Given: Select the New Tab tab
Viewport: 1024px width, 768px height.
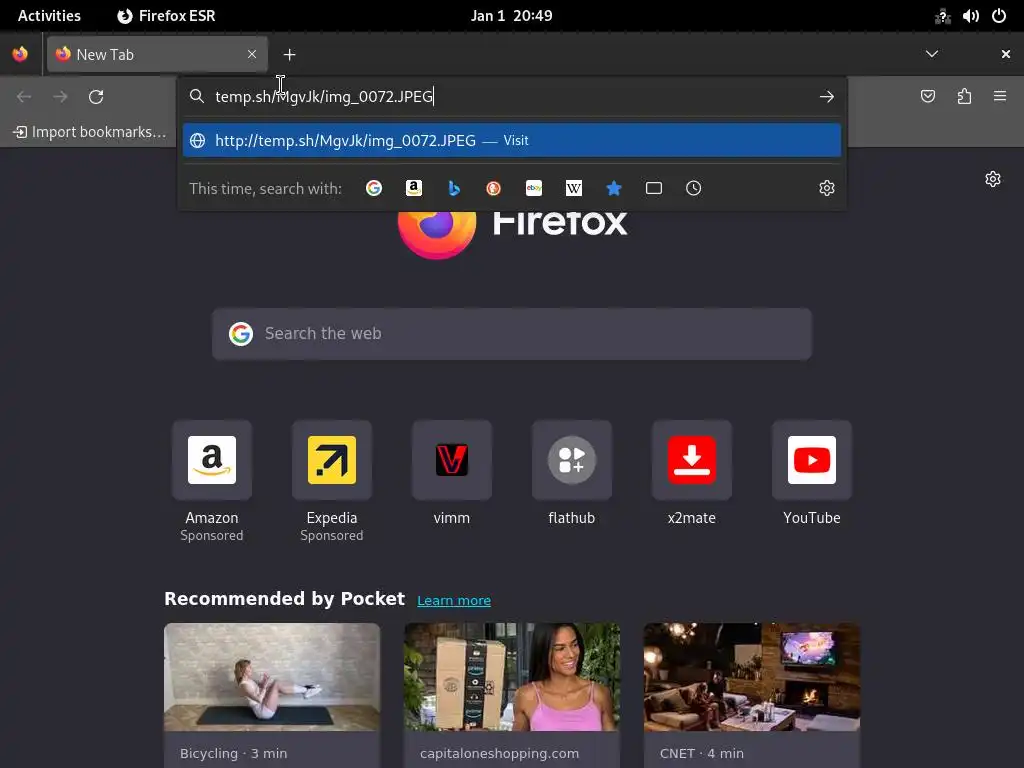Looking at the screenshot, I should click(157, 54).
